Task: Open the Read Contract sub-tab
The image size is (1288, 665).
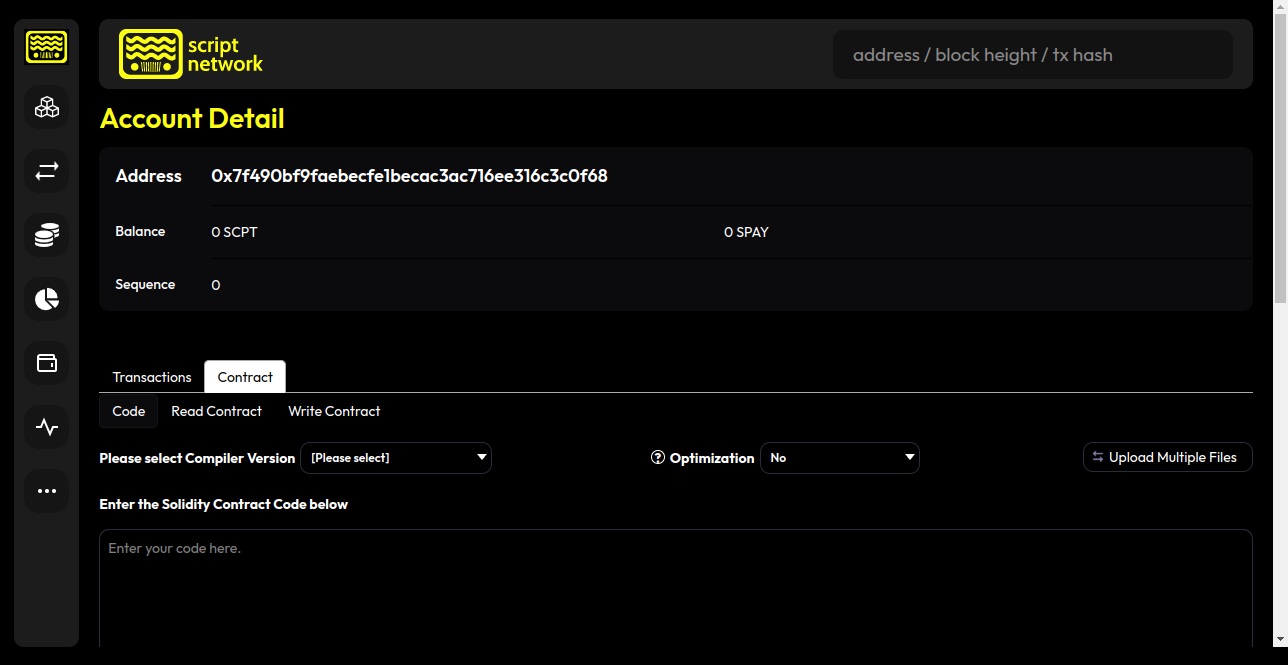Action: [216, 411]
